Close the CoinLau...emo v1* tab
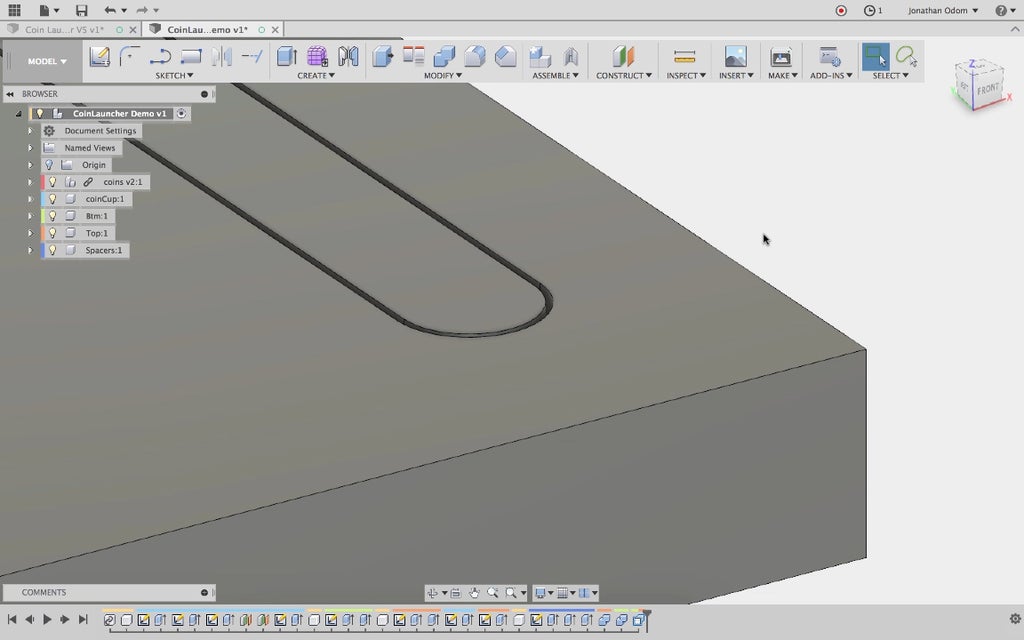The height and width of the screenshot is (640, 1024). point(276,29)
